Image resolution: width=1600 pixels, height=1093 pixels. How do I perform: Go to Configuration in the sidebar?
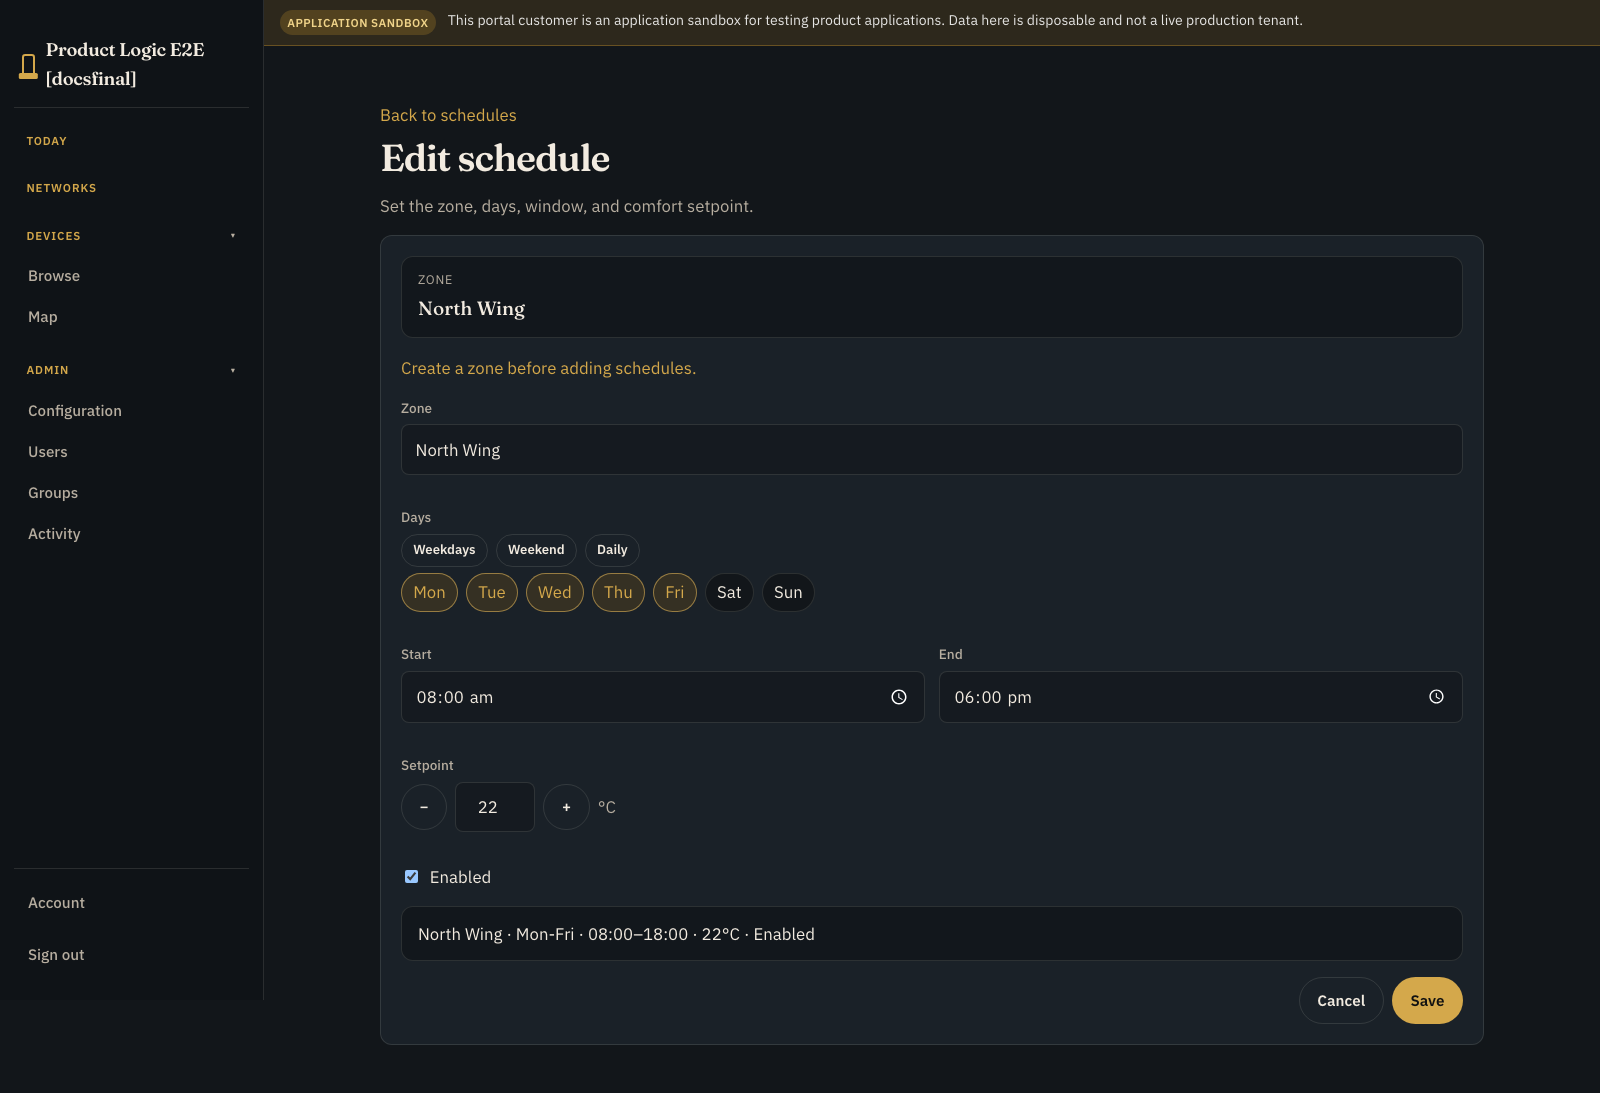tap(75, 411)
